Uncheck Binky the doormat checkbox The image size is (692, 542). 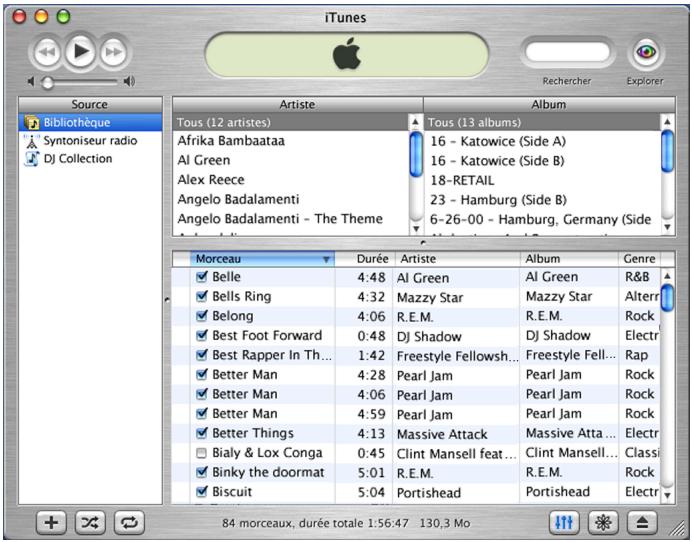201,472
